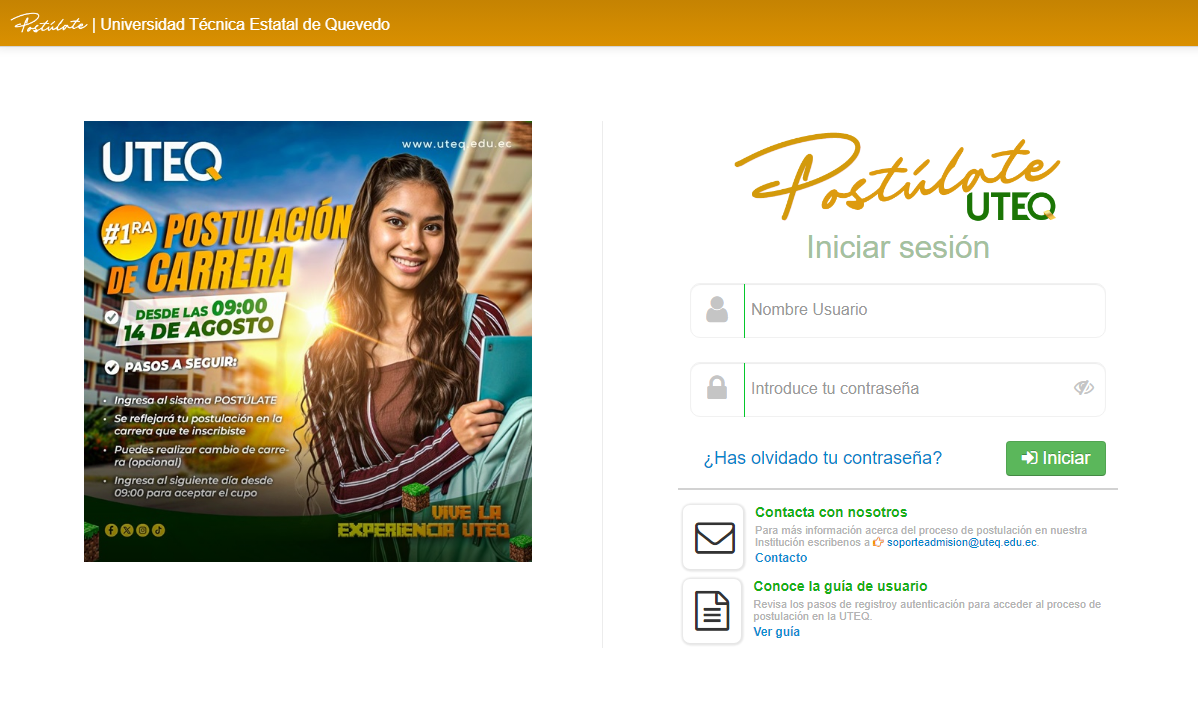Click the user silhouette icon beside Nombre Usuario
1198x702 pixels.
(717, 309)
